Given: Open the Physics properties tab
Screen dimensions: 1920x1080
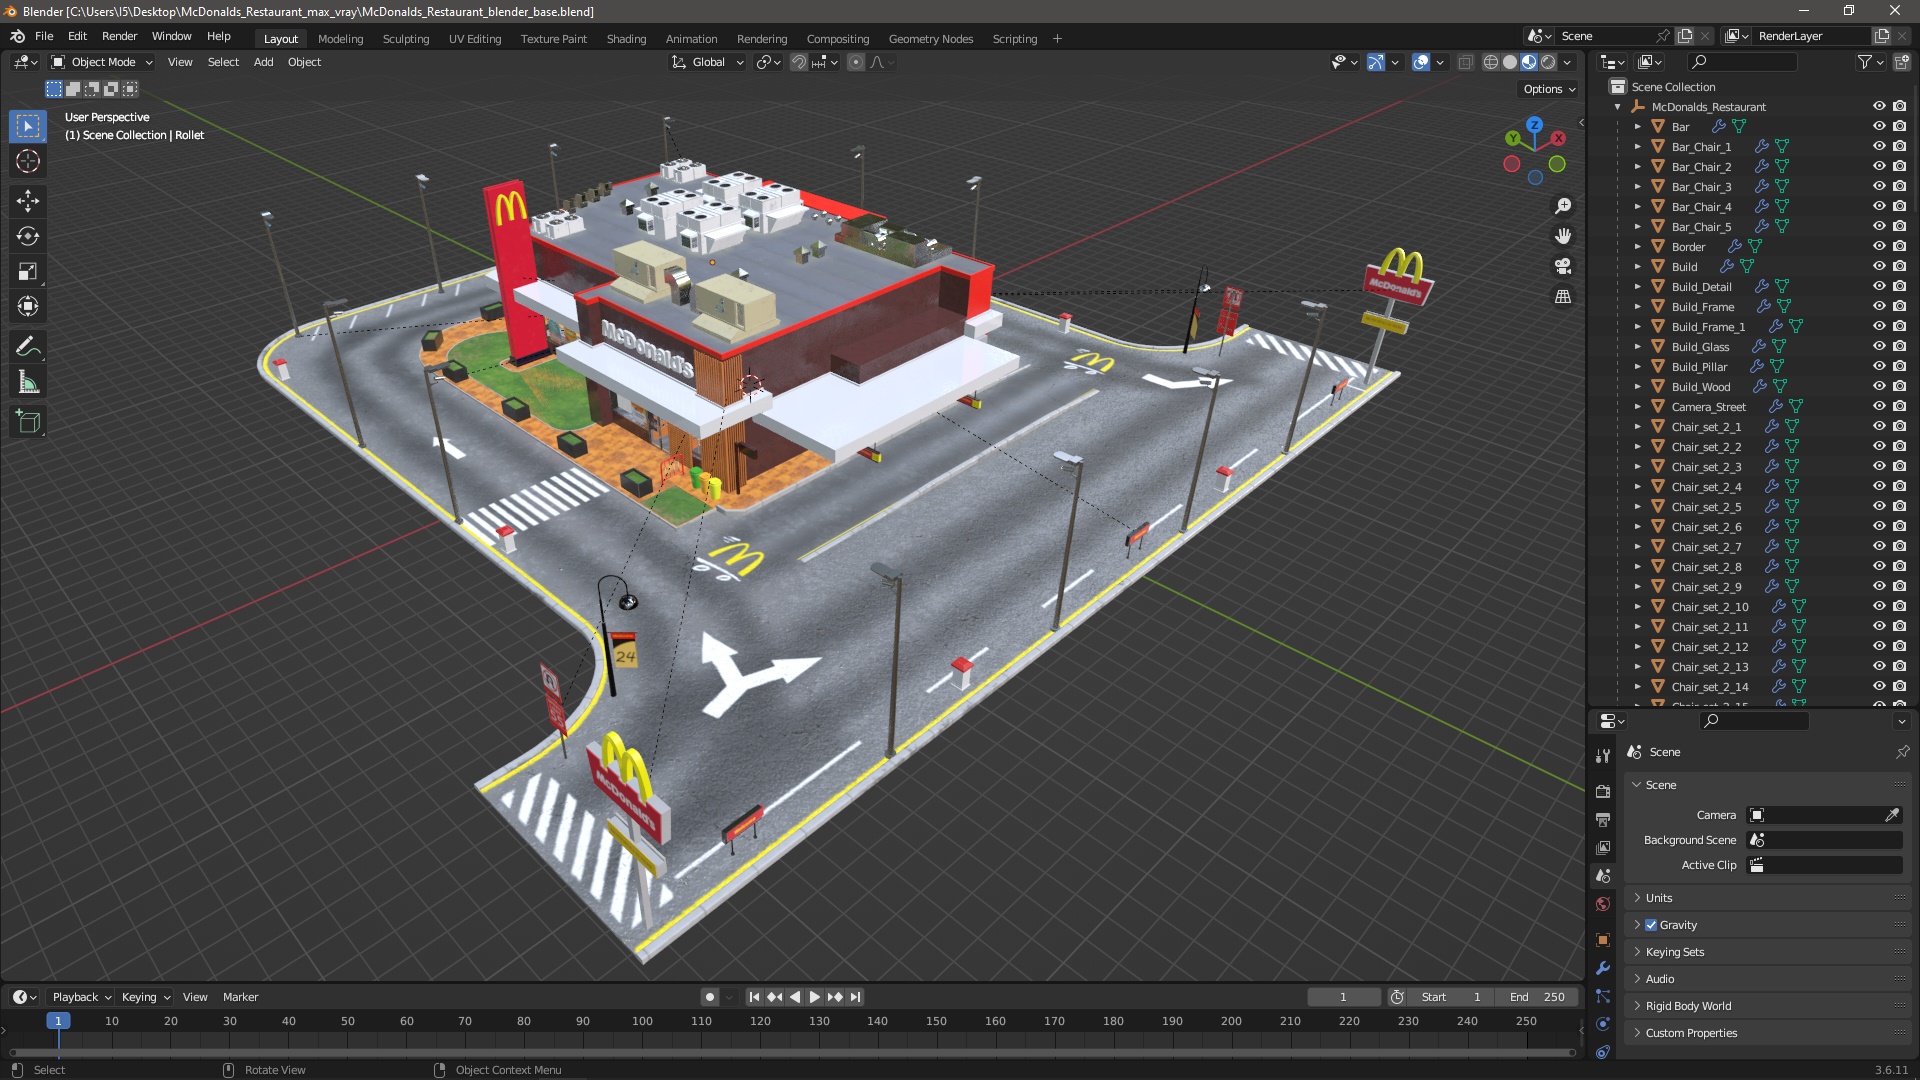Looking at the screenshot, I should pyautogui.click(x=1603, y=1024).
